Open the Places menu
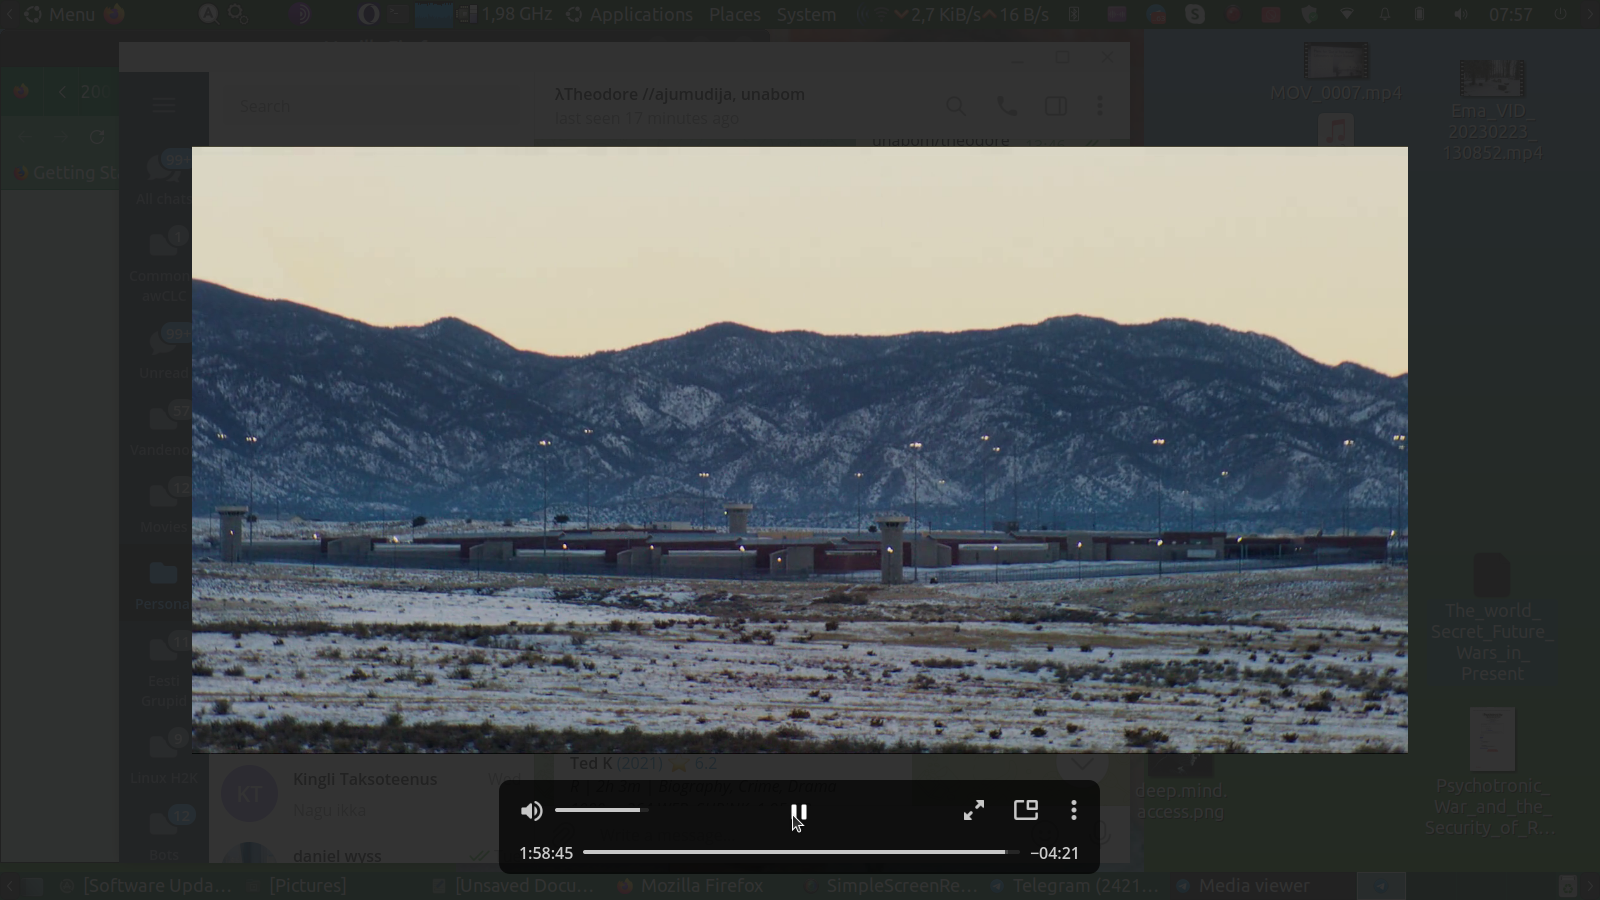Image resolution: width=1600 pixels, height=900 pixels. [x=735, y=14]
